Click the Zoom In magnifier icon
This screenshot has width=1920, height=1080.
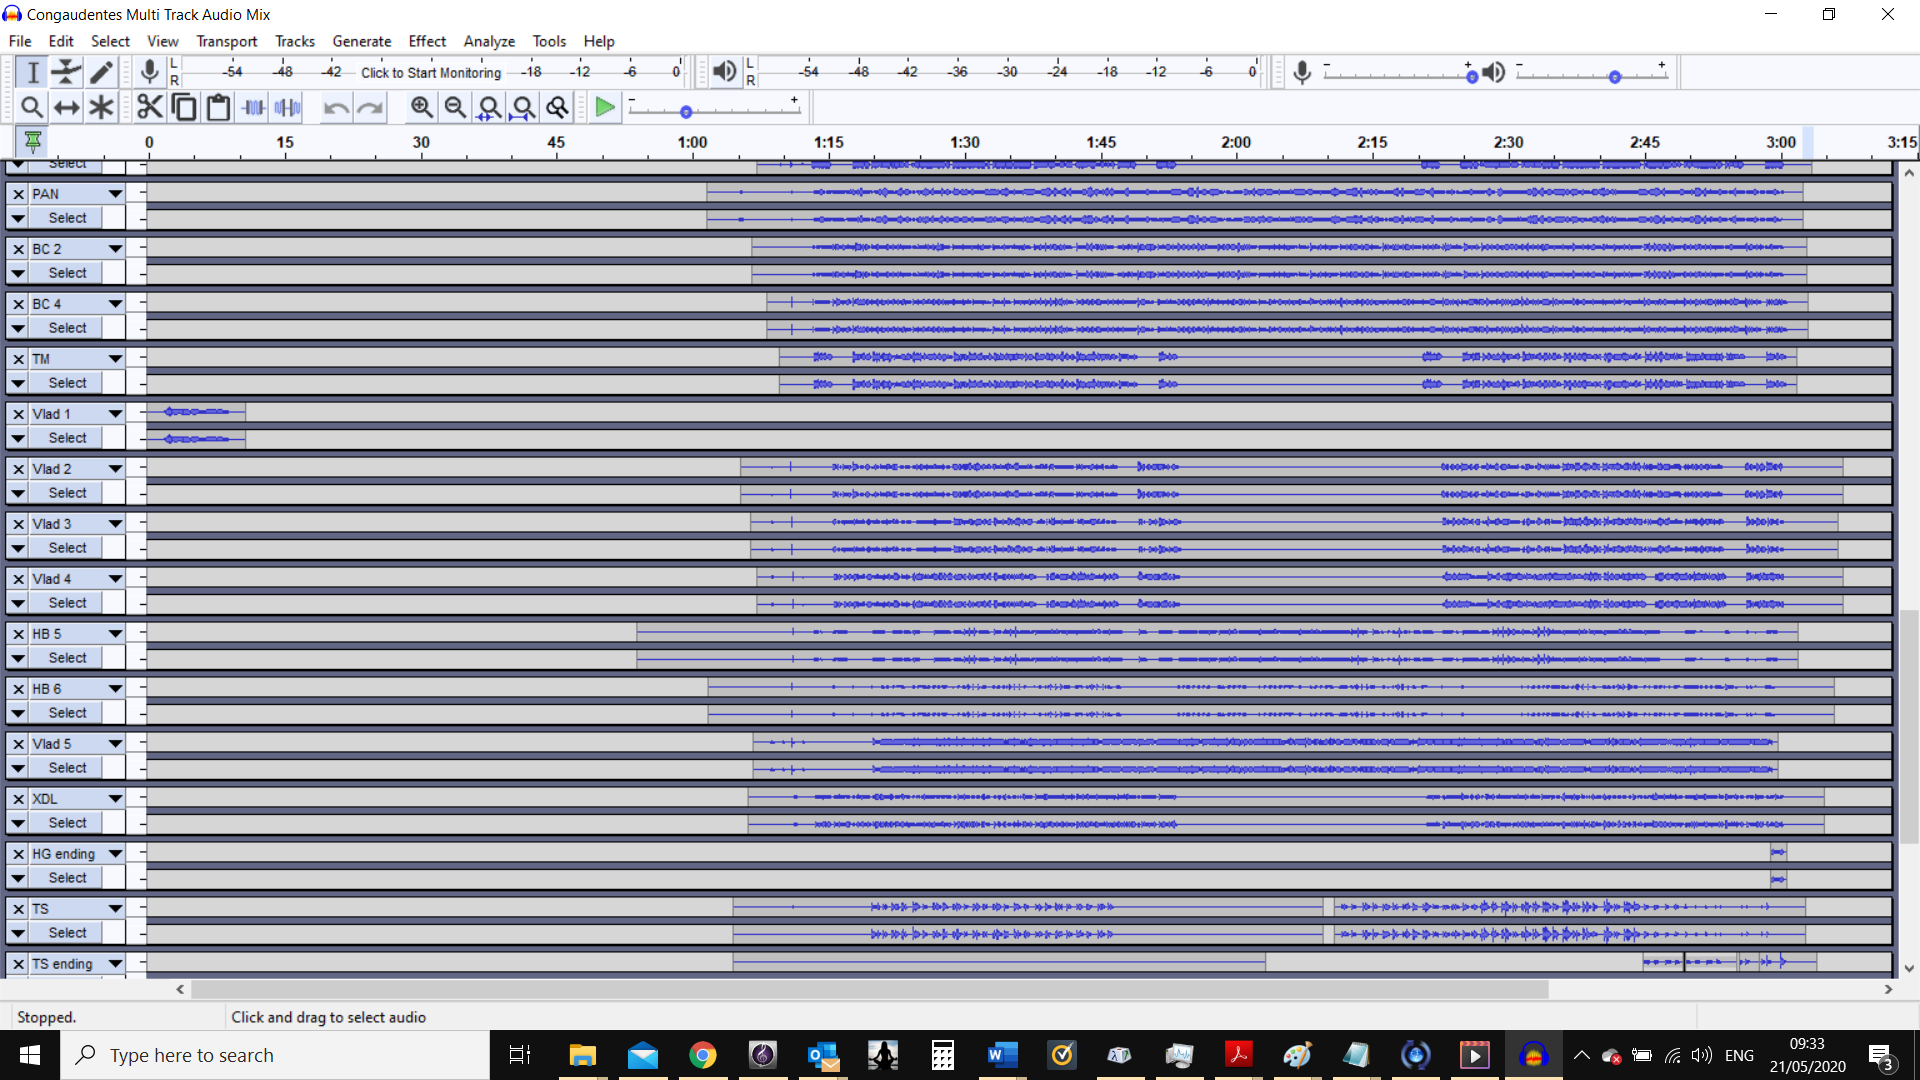[x=421, y=107]
